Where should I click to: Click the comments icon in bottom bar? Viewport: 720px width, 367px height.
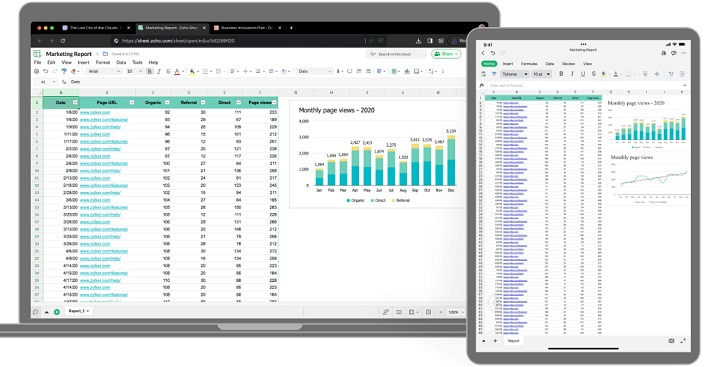(35, 312)
